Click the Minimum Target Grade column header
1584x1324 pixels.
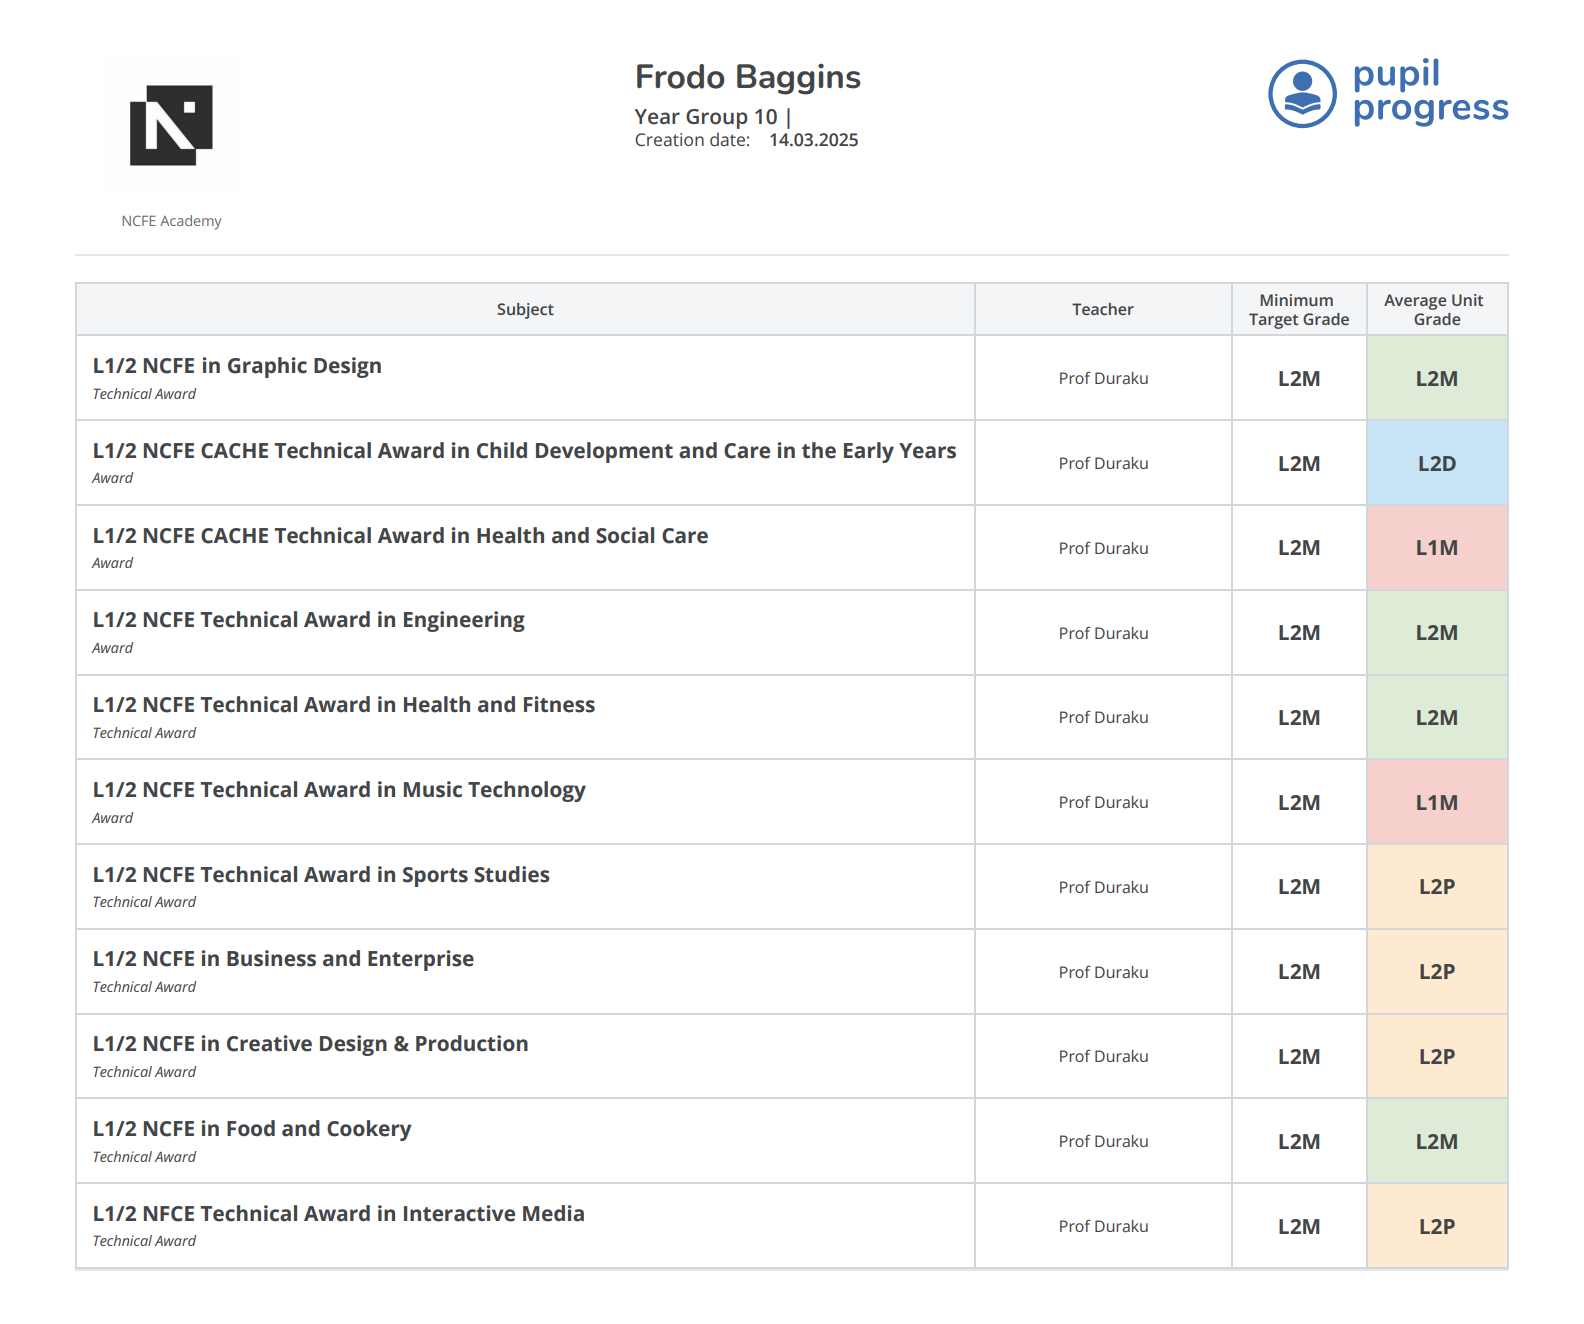click(1298, 310)
